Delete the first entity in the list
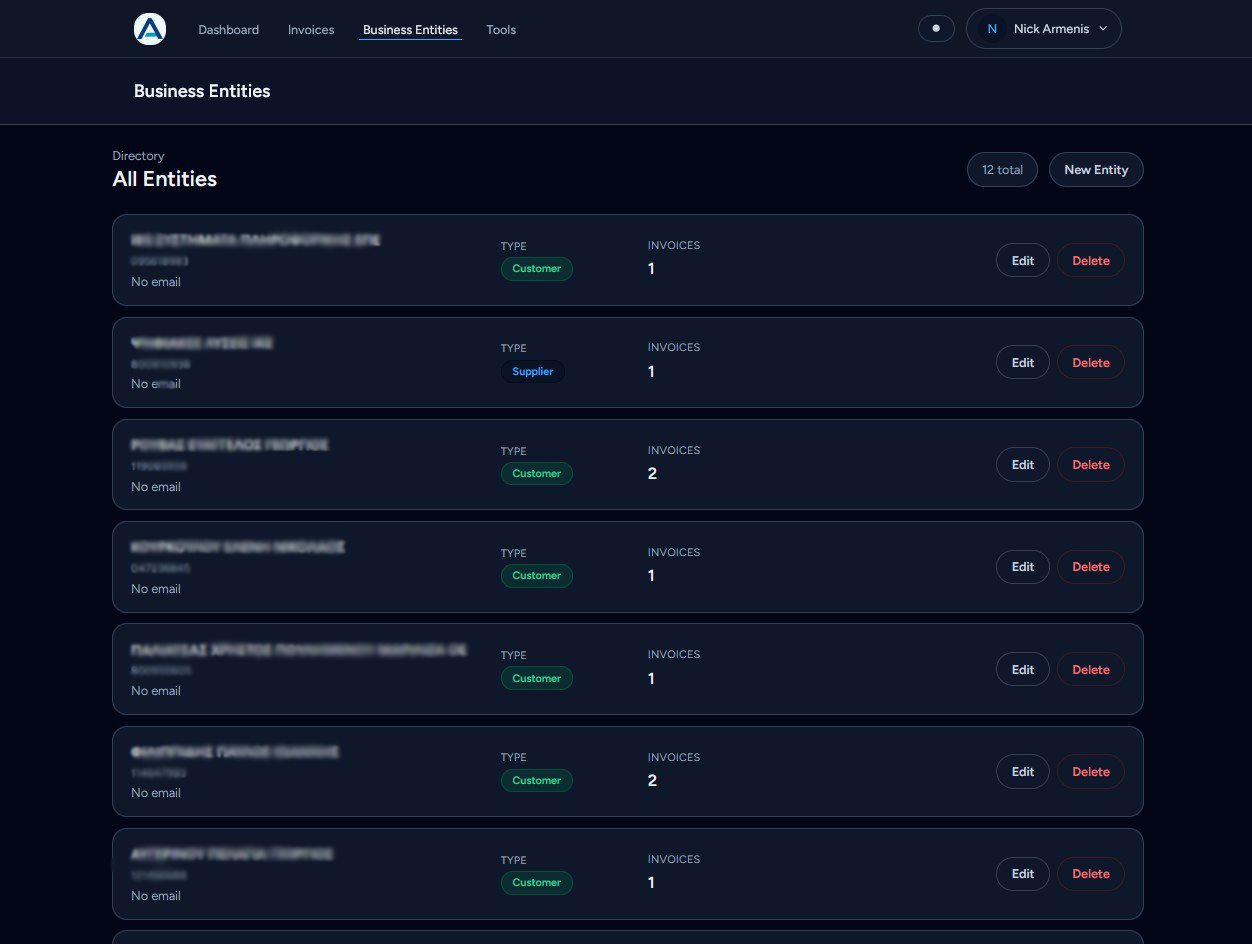 tap(1090, 261)
